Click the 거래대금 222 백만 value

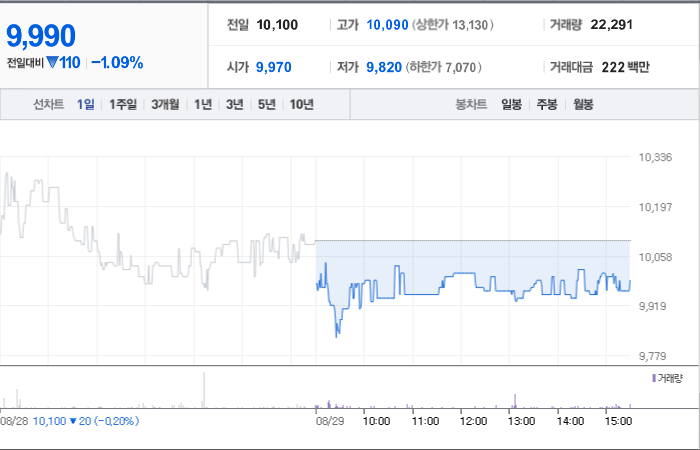pos(625,67)
